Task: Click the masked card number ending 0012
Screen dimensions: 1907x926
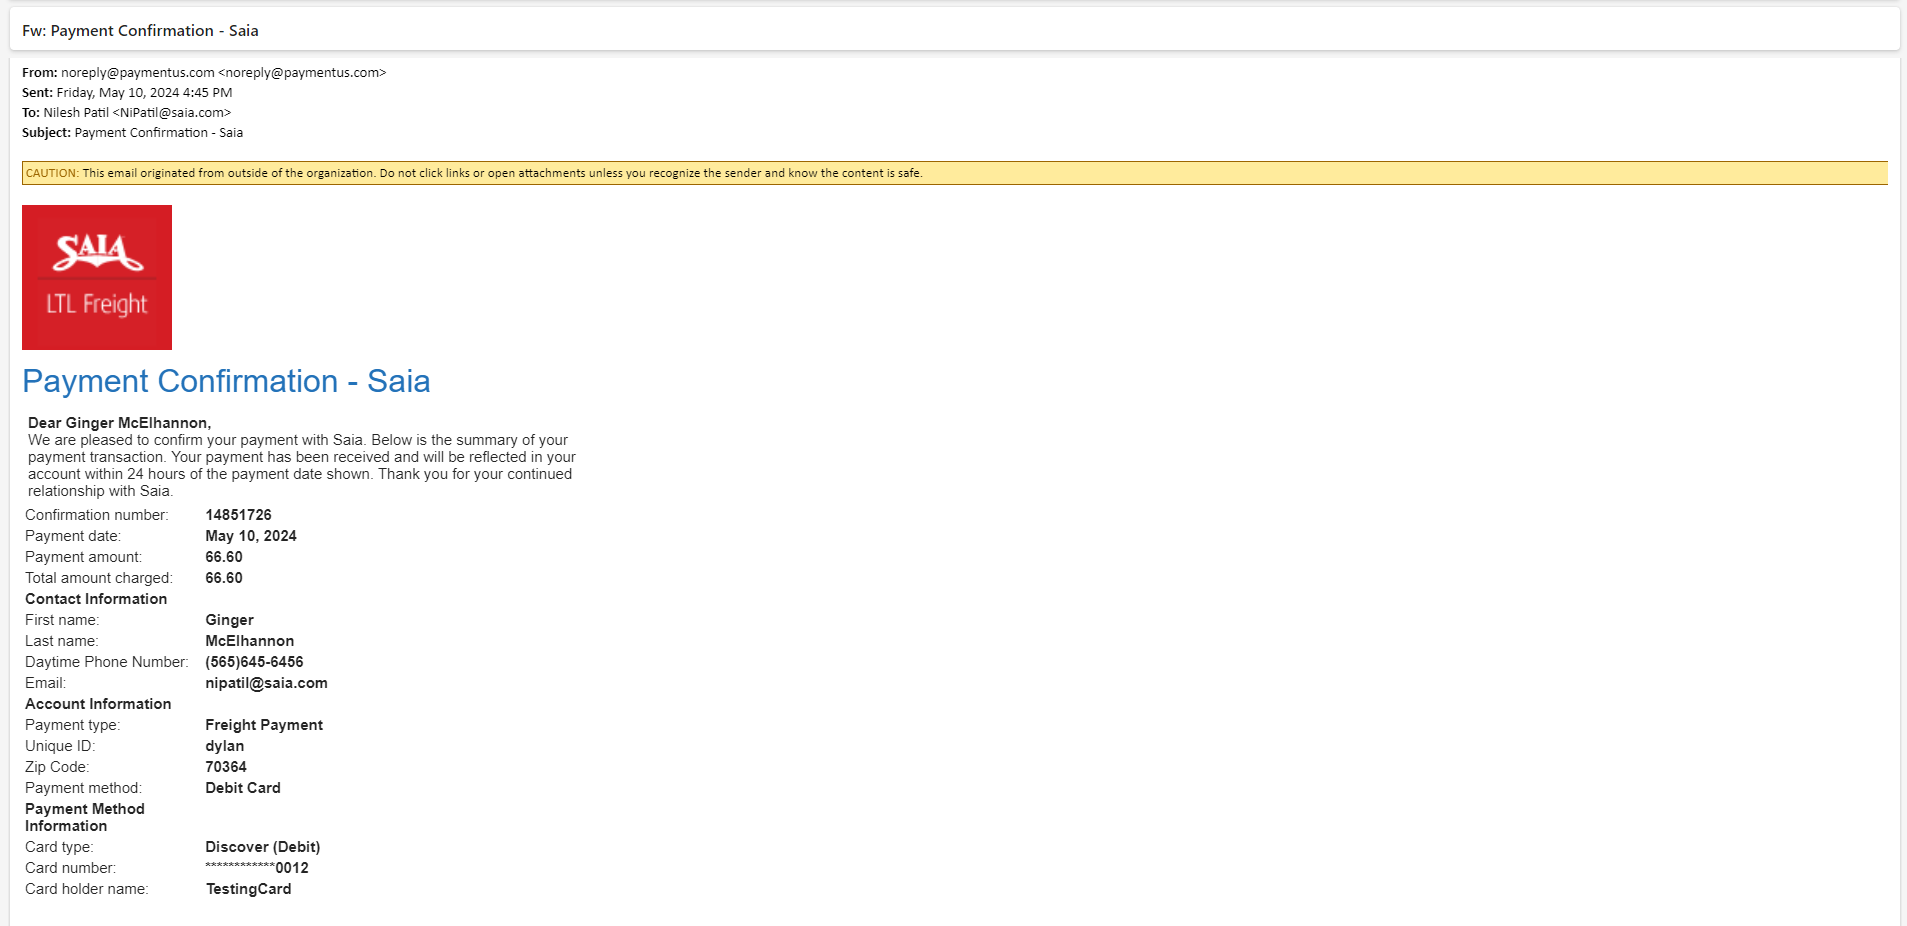Action: [x=257, y=868]
